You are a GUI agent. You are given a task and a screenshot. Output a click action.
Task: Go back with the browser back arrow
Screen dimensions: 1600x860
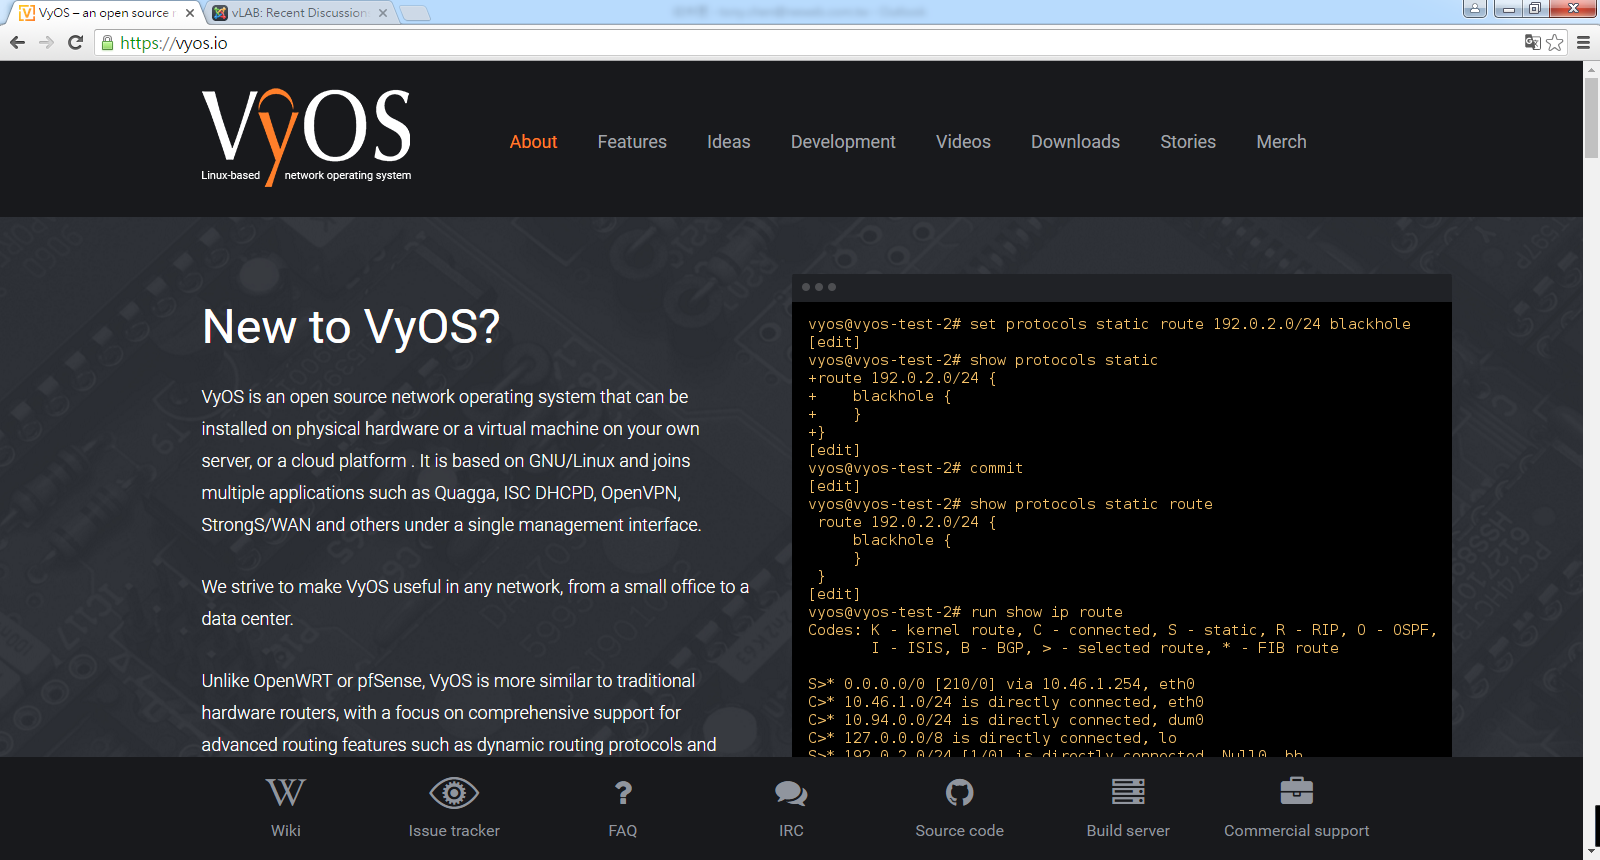[x=17, y=43]
